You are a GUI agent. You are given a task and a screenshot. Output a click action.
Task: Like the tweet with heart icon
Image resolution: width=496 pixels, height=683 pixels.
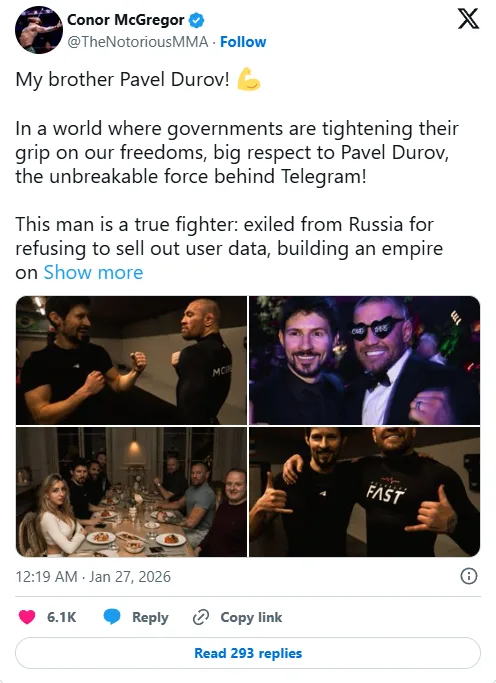click(x=27, y=617)
